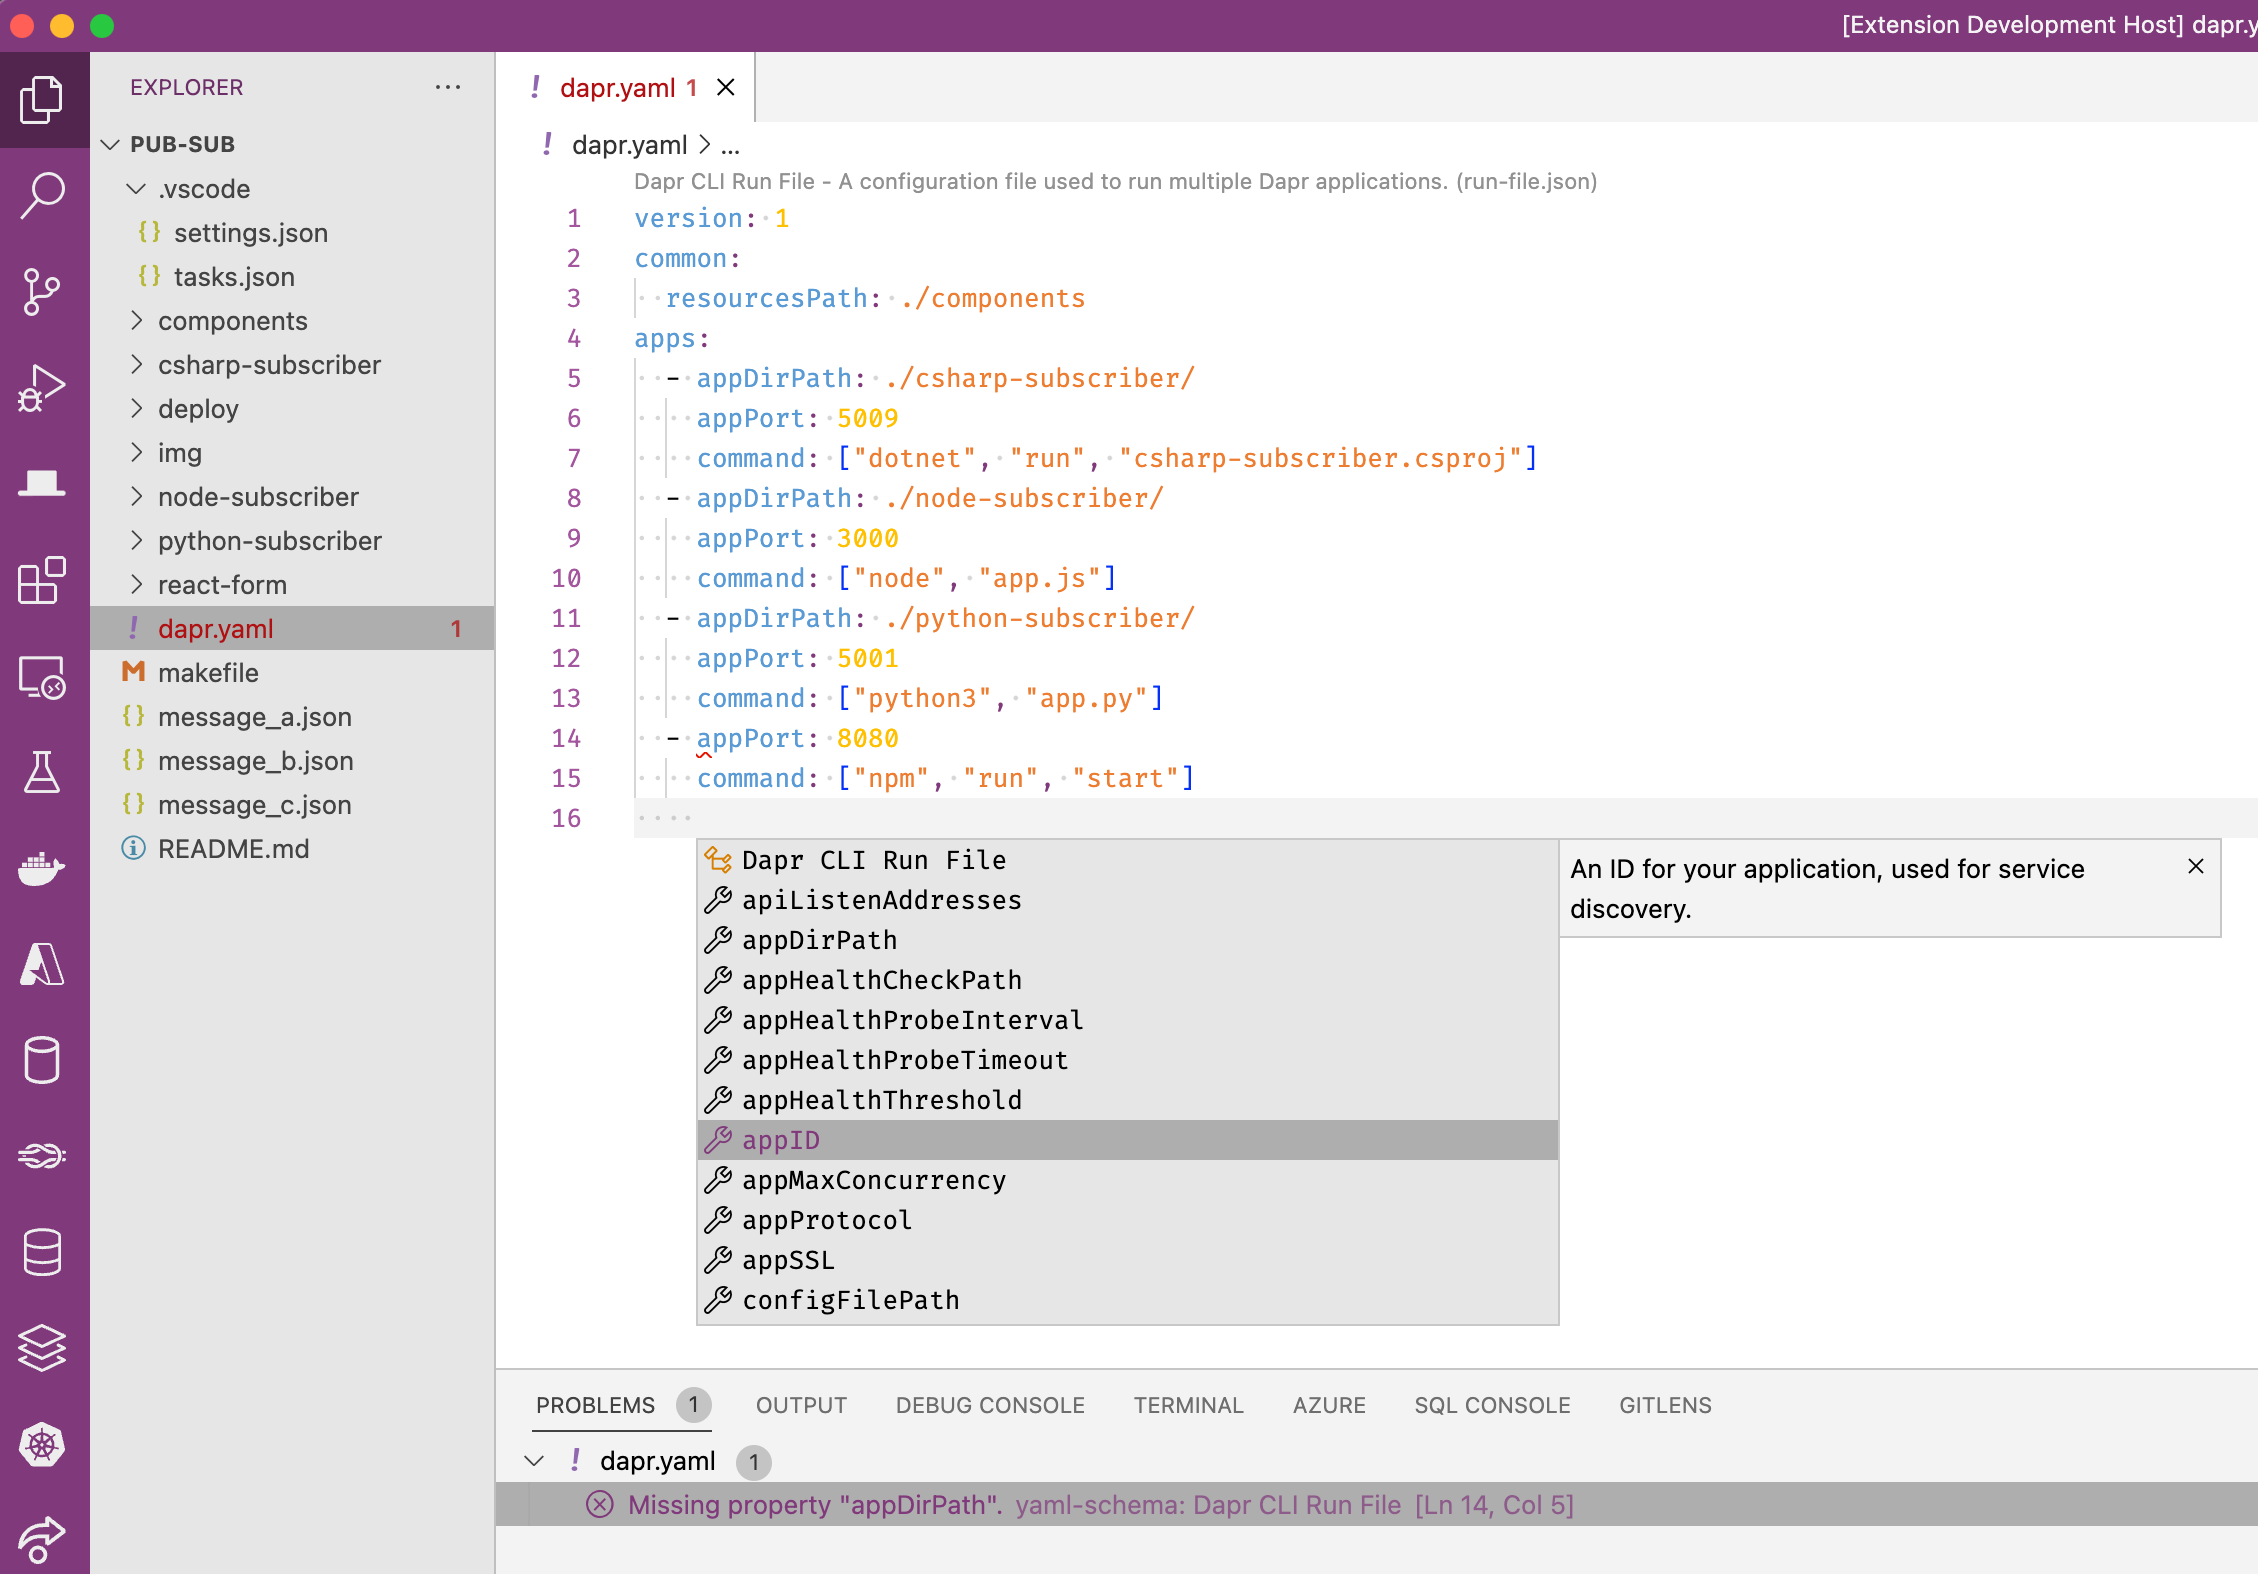
Task: Open the Testing flask icon view
Action: click(43, 772)
